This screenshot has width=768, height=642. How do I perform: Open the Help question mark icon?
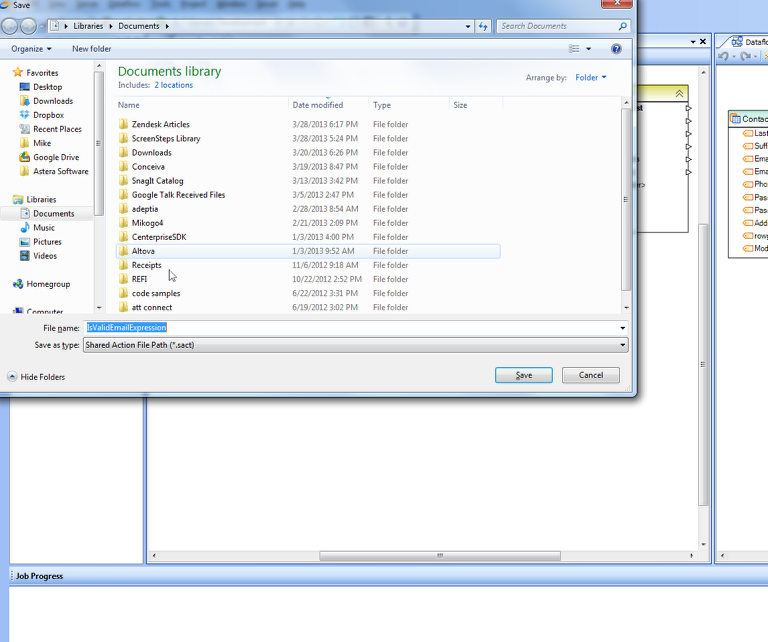(x=616, y=48)
